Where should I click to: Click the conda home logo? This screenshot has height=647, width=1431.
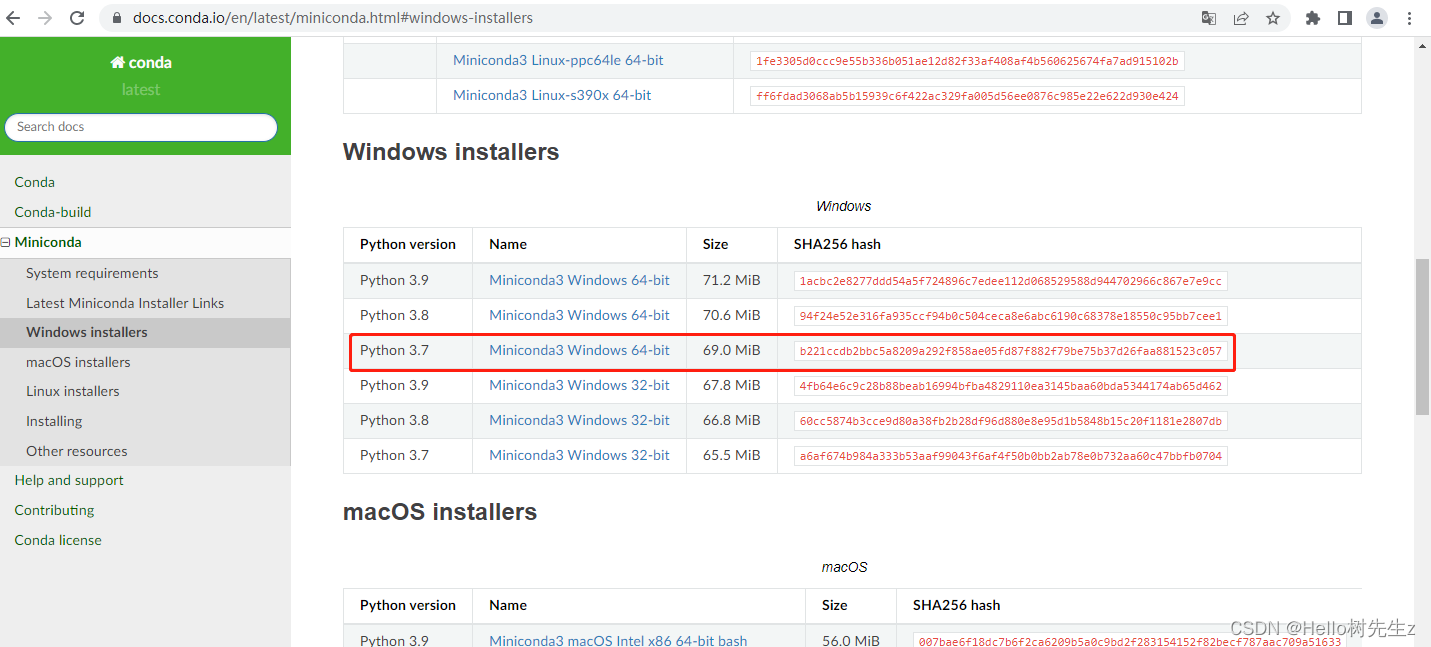tap(141, 62)
